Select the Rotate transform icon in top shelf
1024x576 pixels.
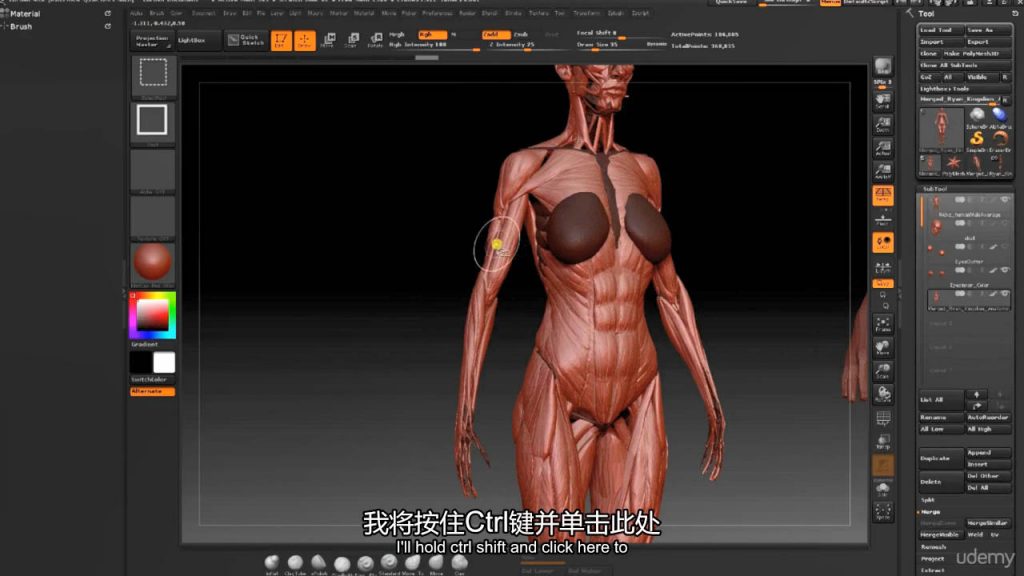click(376, 40)
